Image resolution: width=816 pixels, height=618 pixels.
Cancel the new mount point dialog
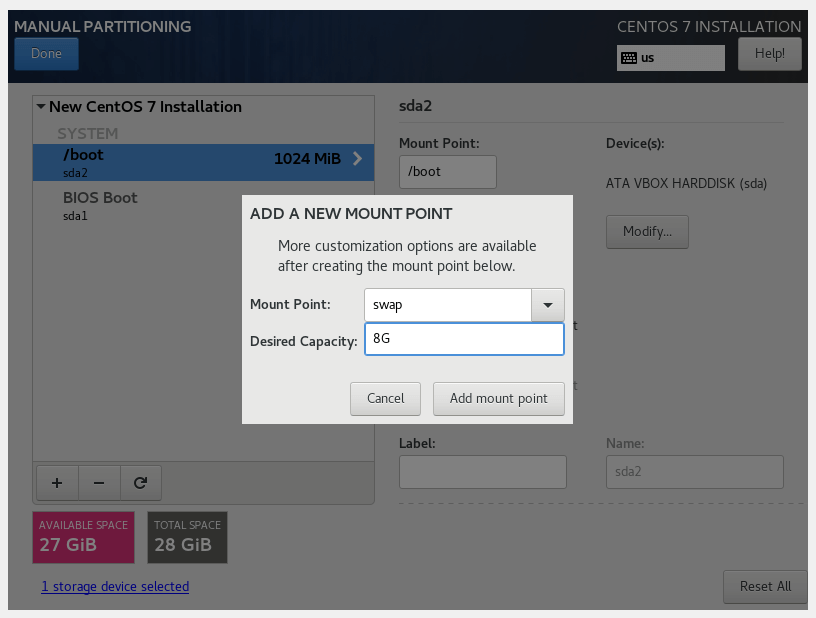(385, 398)
